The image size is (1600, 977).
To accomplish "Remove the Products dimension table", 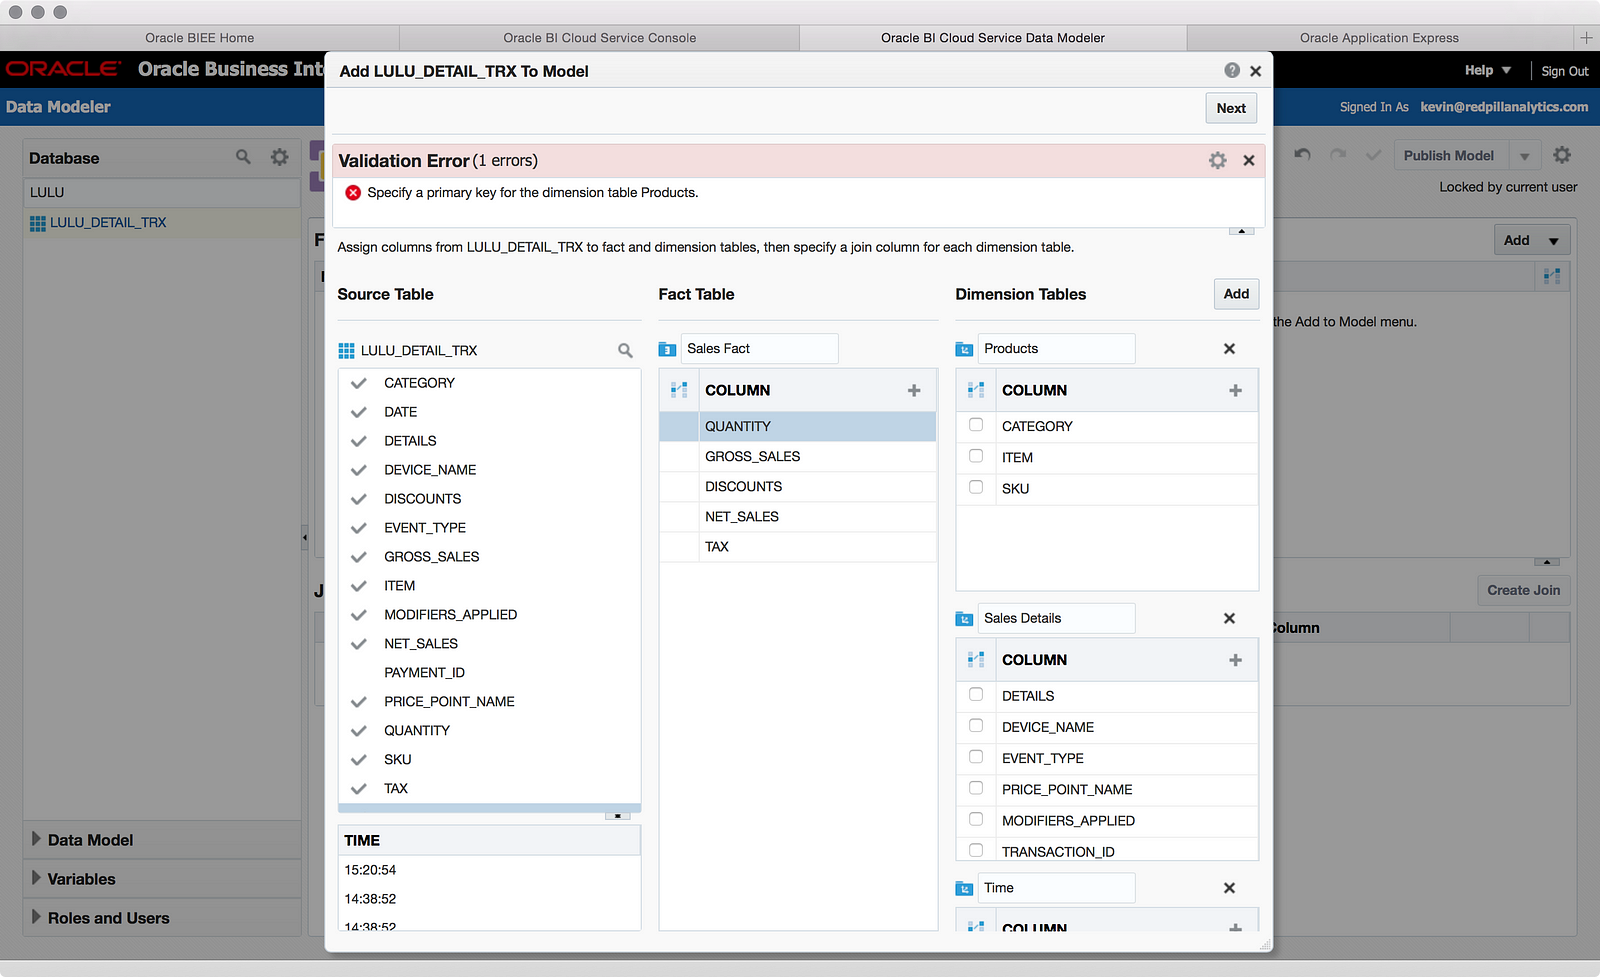I will pos(1230,349).
